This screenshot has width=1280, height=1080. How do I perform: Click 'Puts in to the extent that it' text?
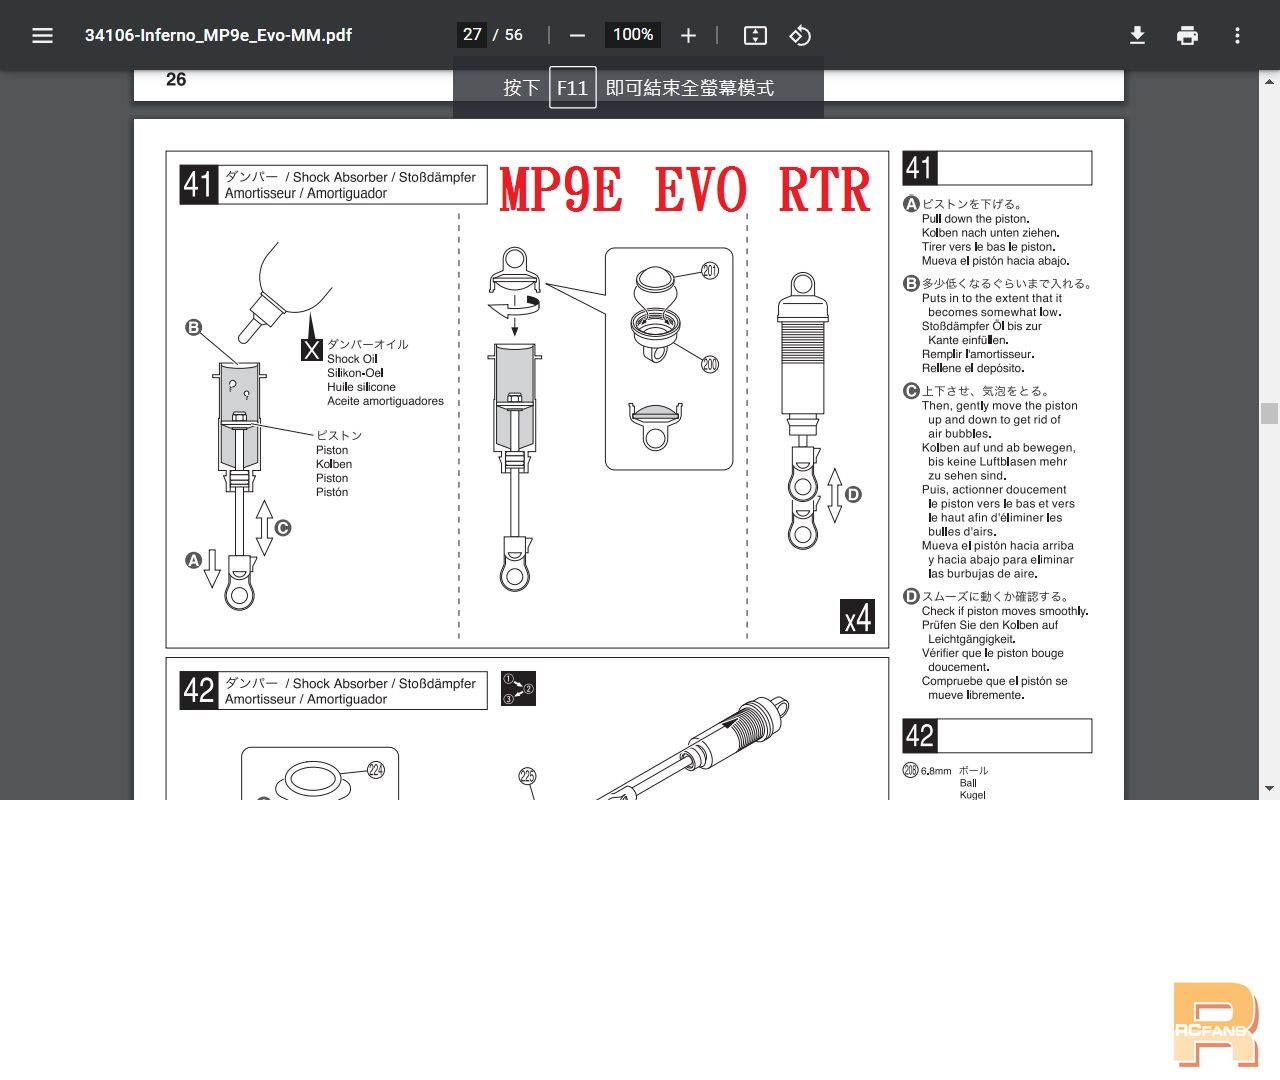click(x=992, y=298)
